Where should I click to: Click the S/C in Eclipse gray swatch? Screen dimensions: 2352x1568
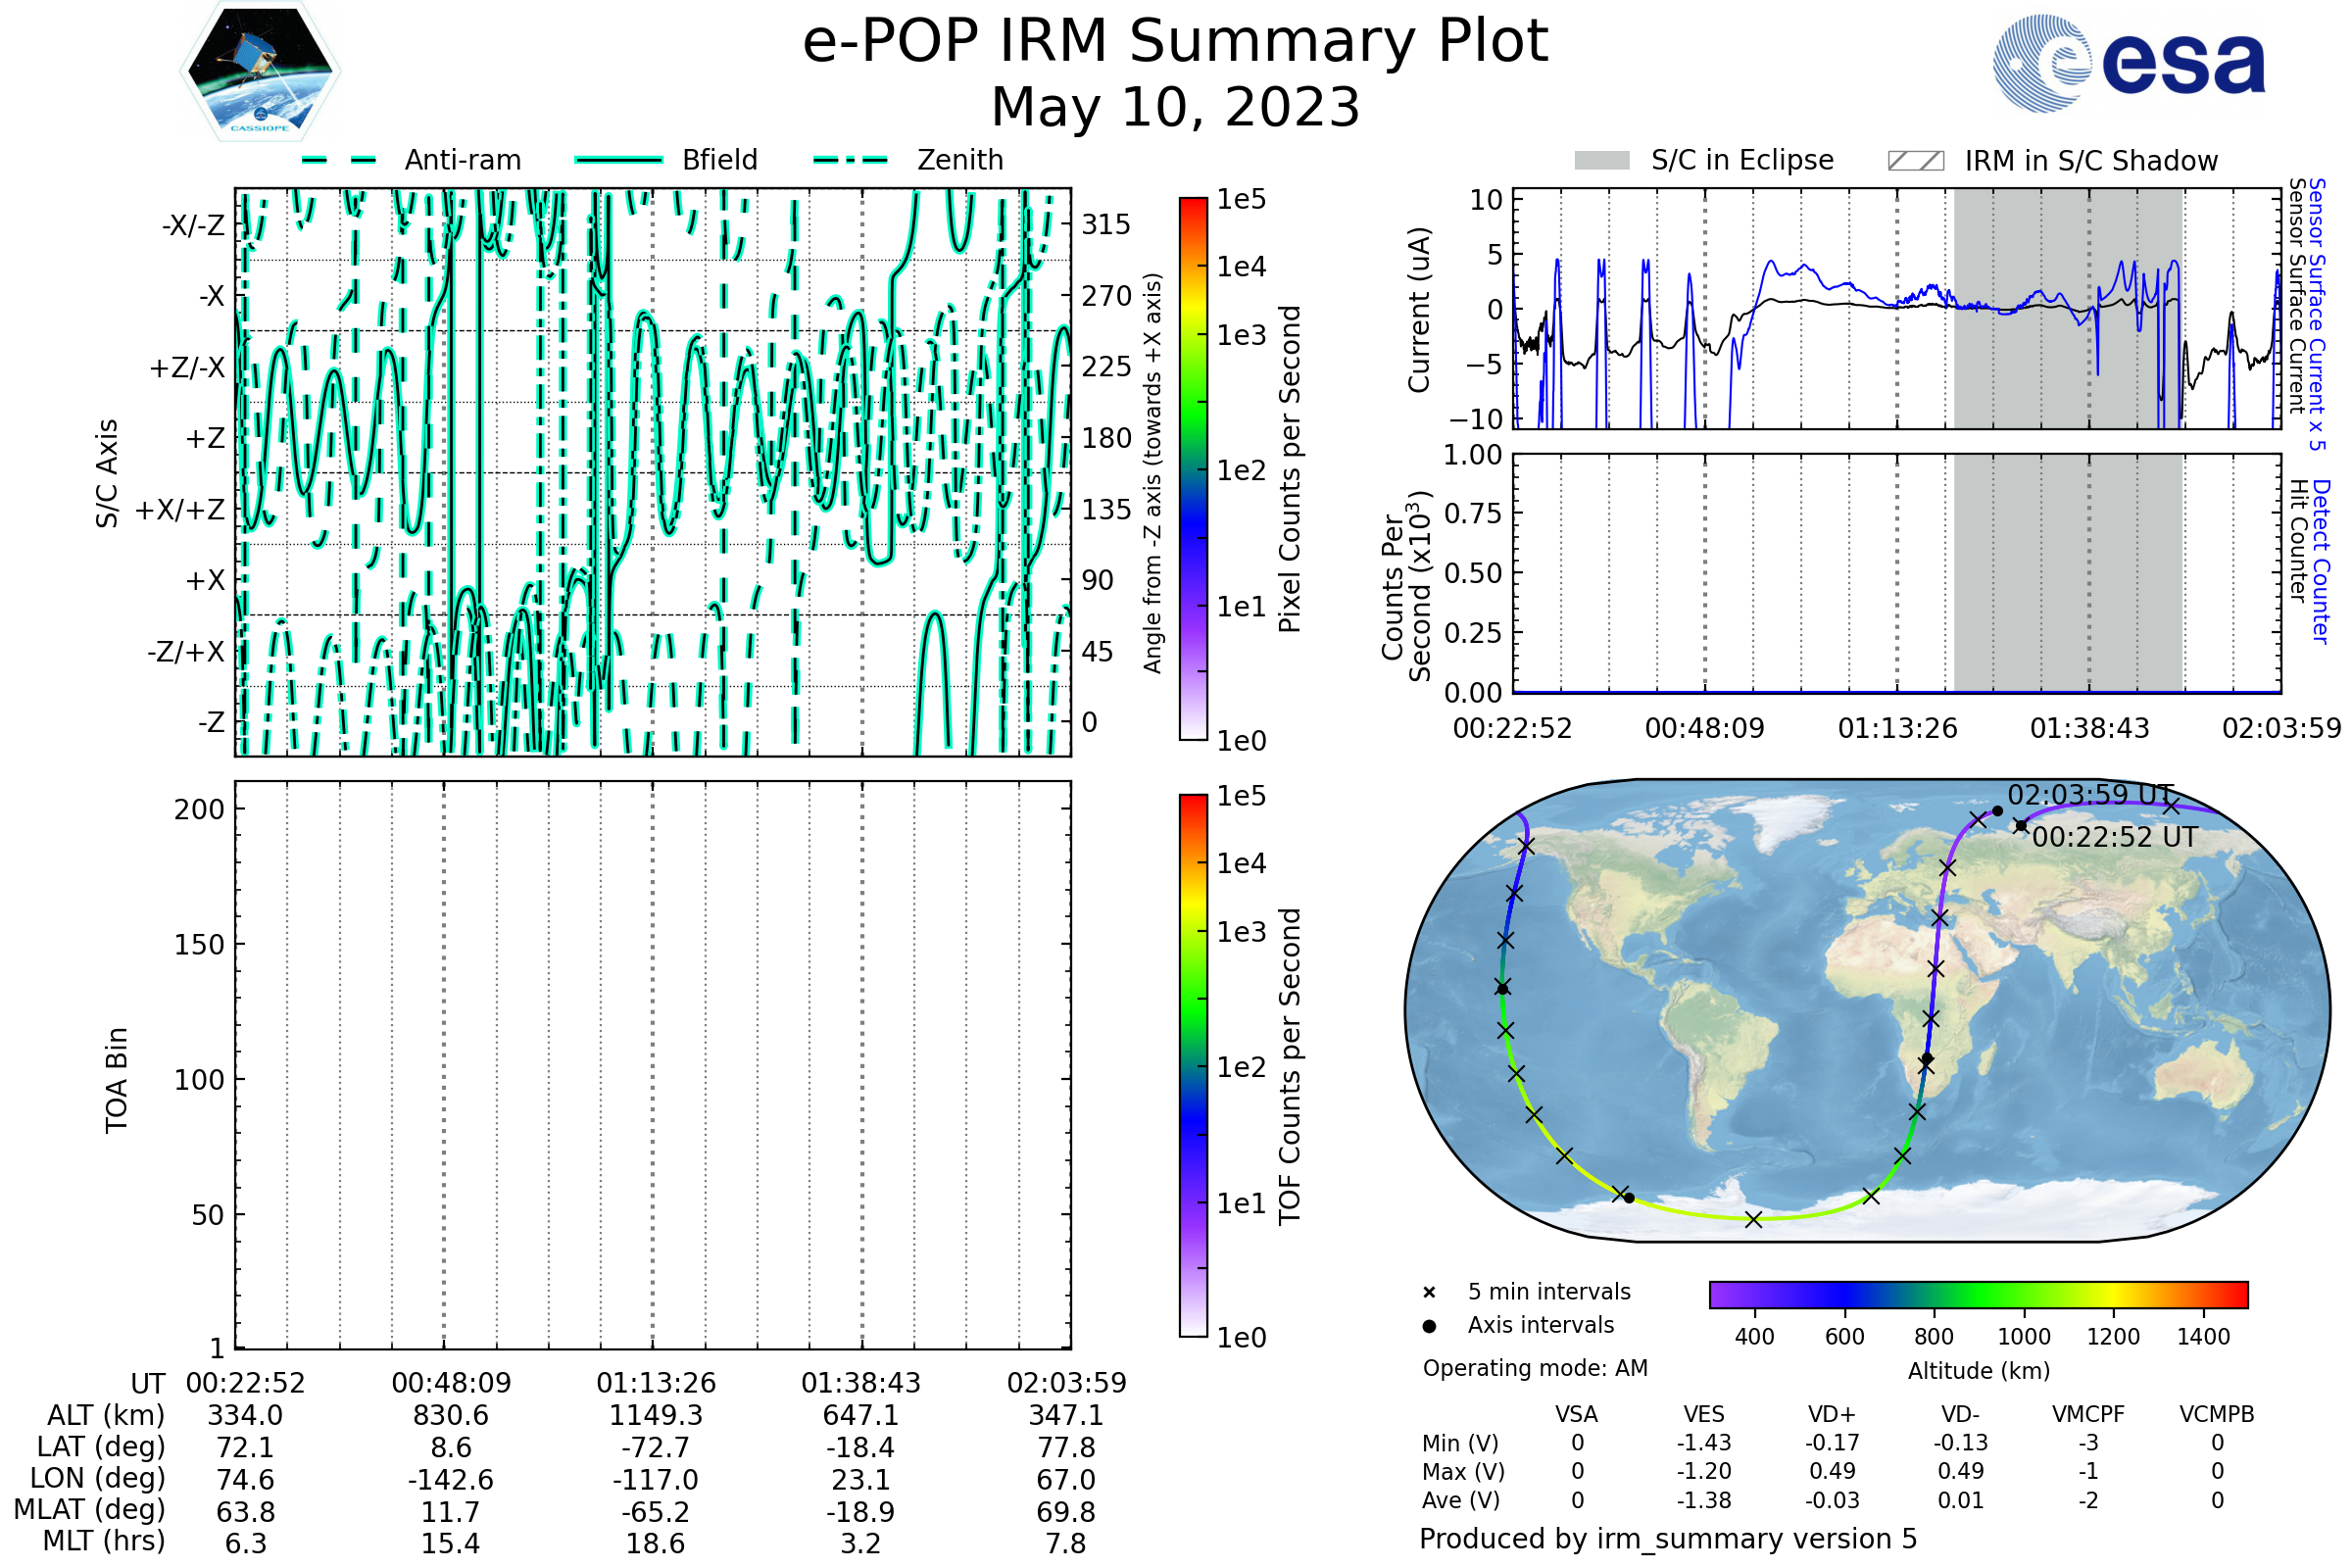pos(1601,161)
